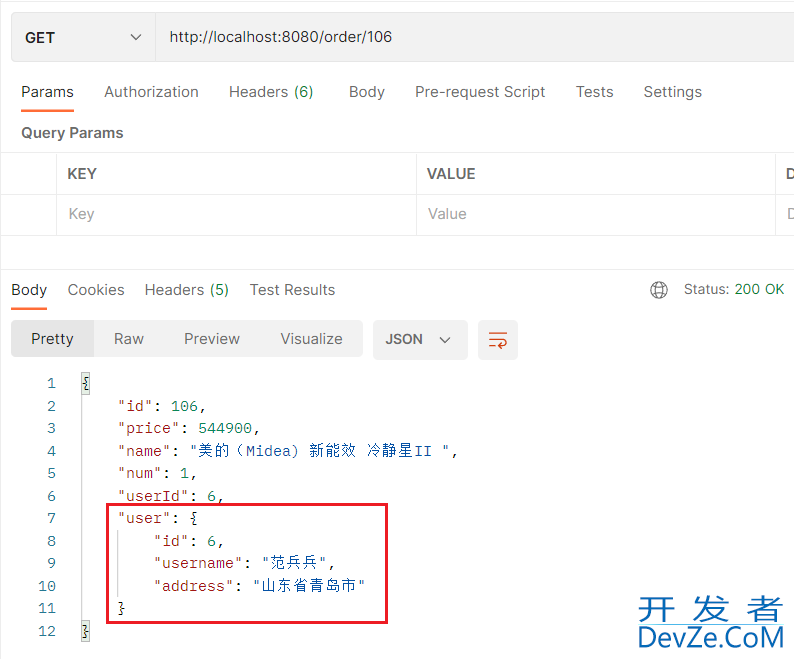Click the Value query param field
The image size is (794, 659).
[596, 214]
